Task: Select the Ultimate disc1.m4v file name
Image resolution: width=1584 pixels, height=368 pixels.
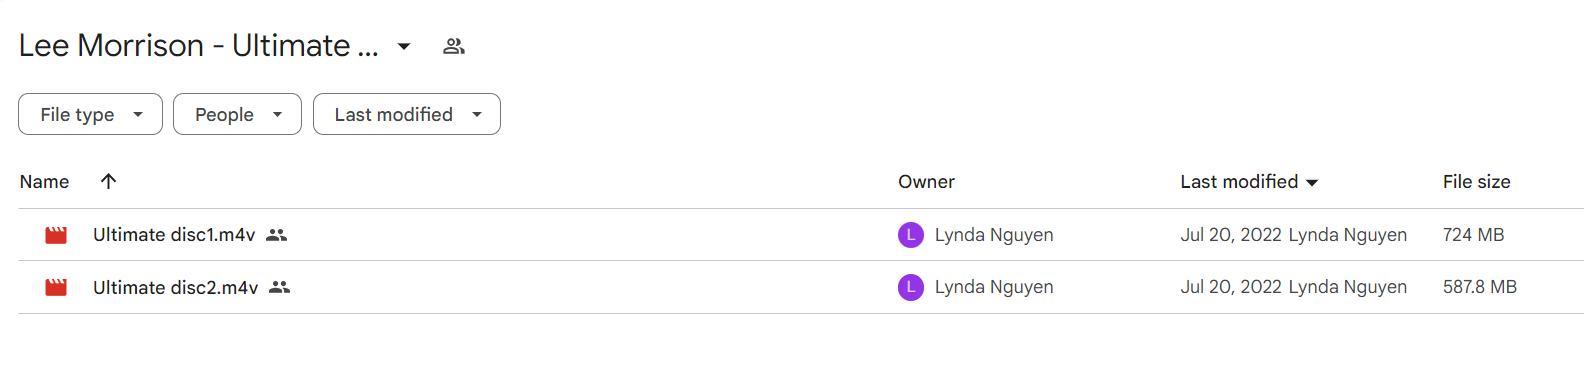Action: 174,235
